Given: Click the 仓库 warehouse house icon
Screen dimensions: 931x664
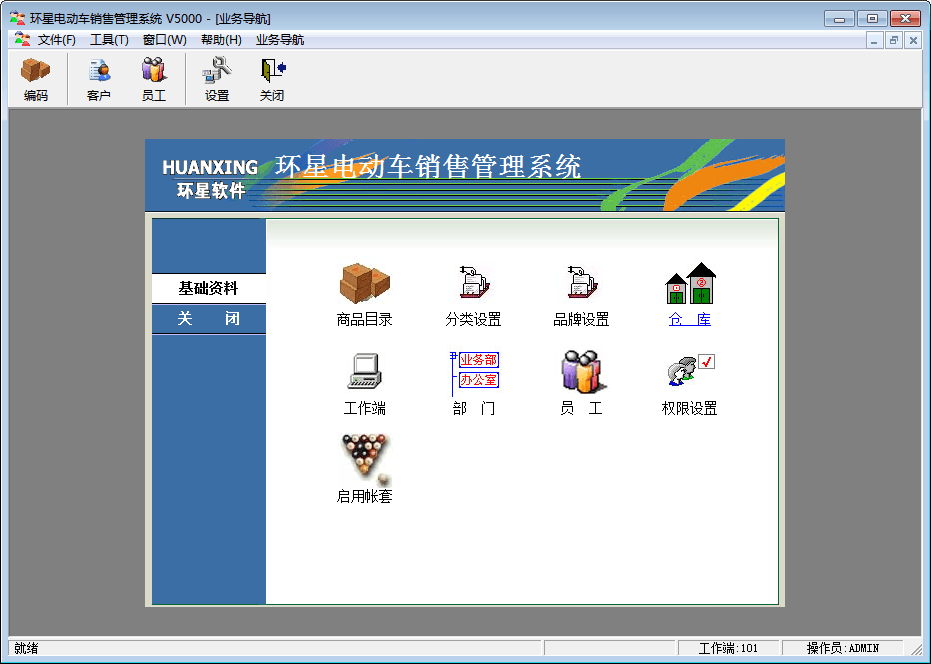Looking at the screenshot, I should (x=690, y=284).
